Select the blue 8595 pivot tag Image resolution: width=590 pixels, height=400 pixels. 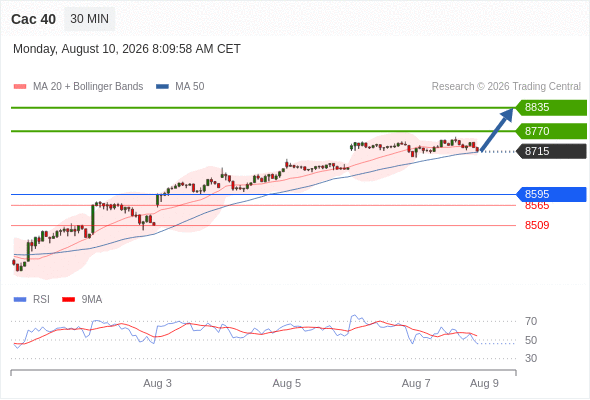point(551,194)
